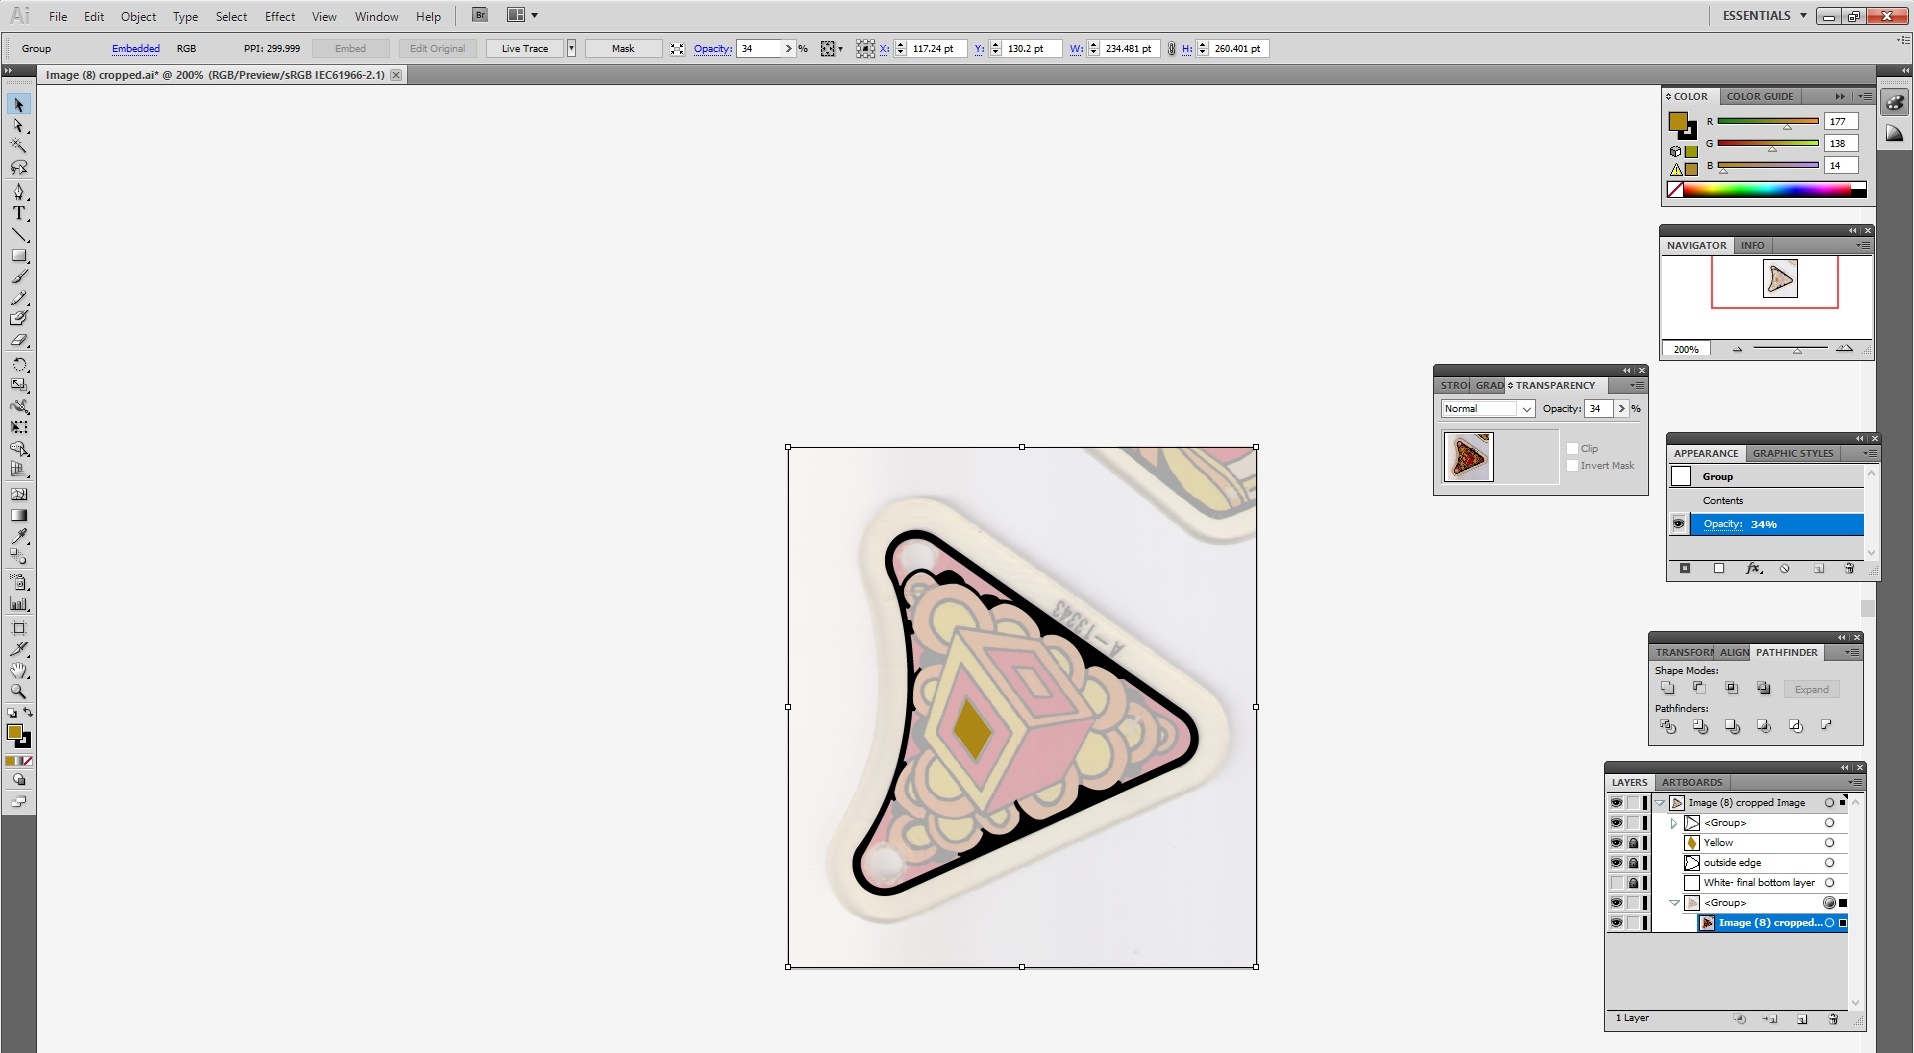Open the arrange documents dropdown
This screenshot has height=1053, width=1914.
(522, 15)
